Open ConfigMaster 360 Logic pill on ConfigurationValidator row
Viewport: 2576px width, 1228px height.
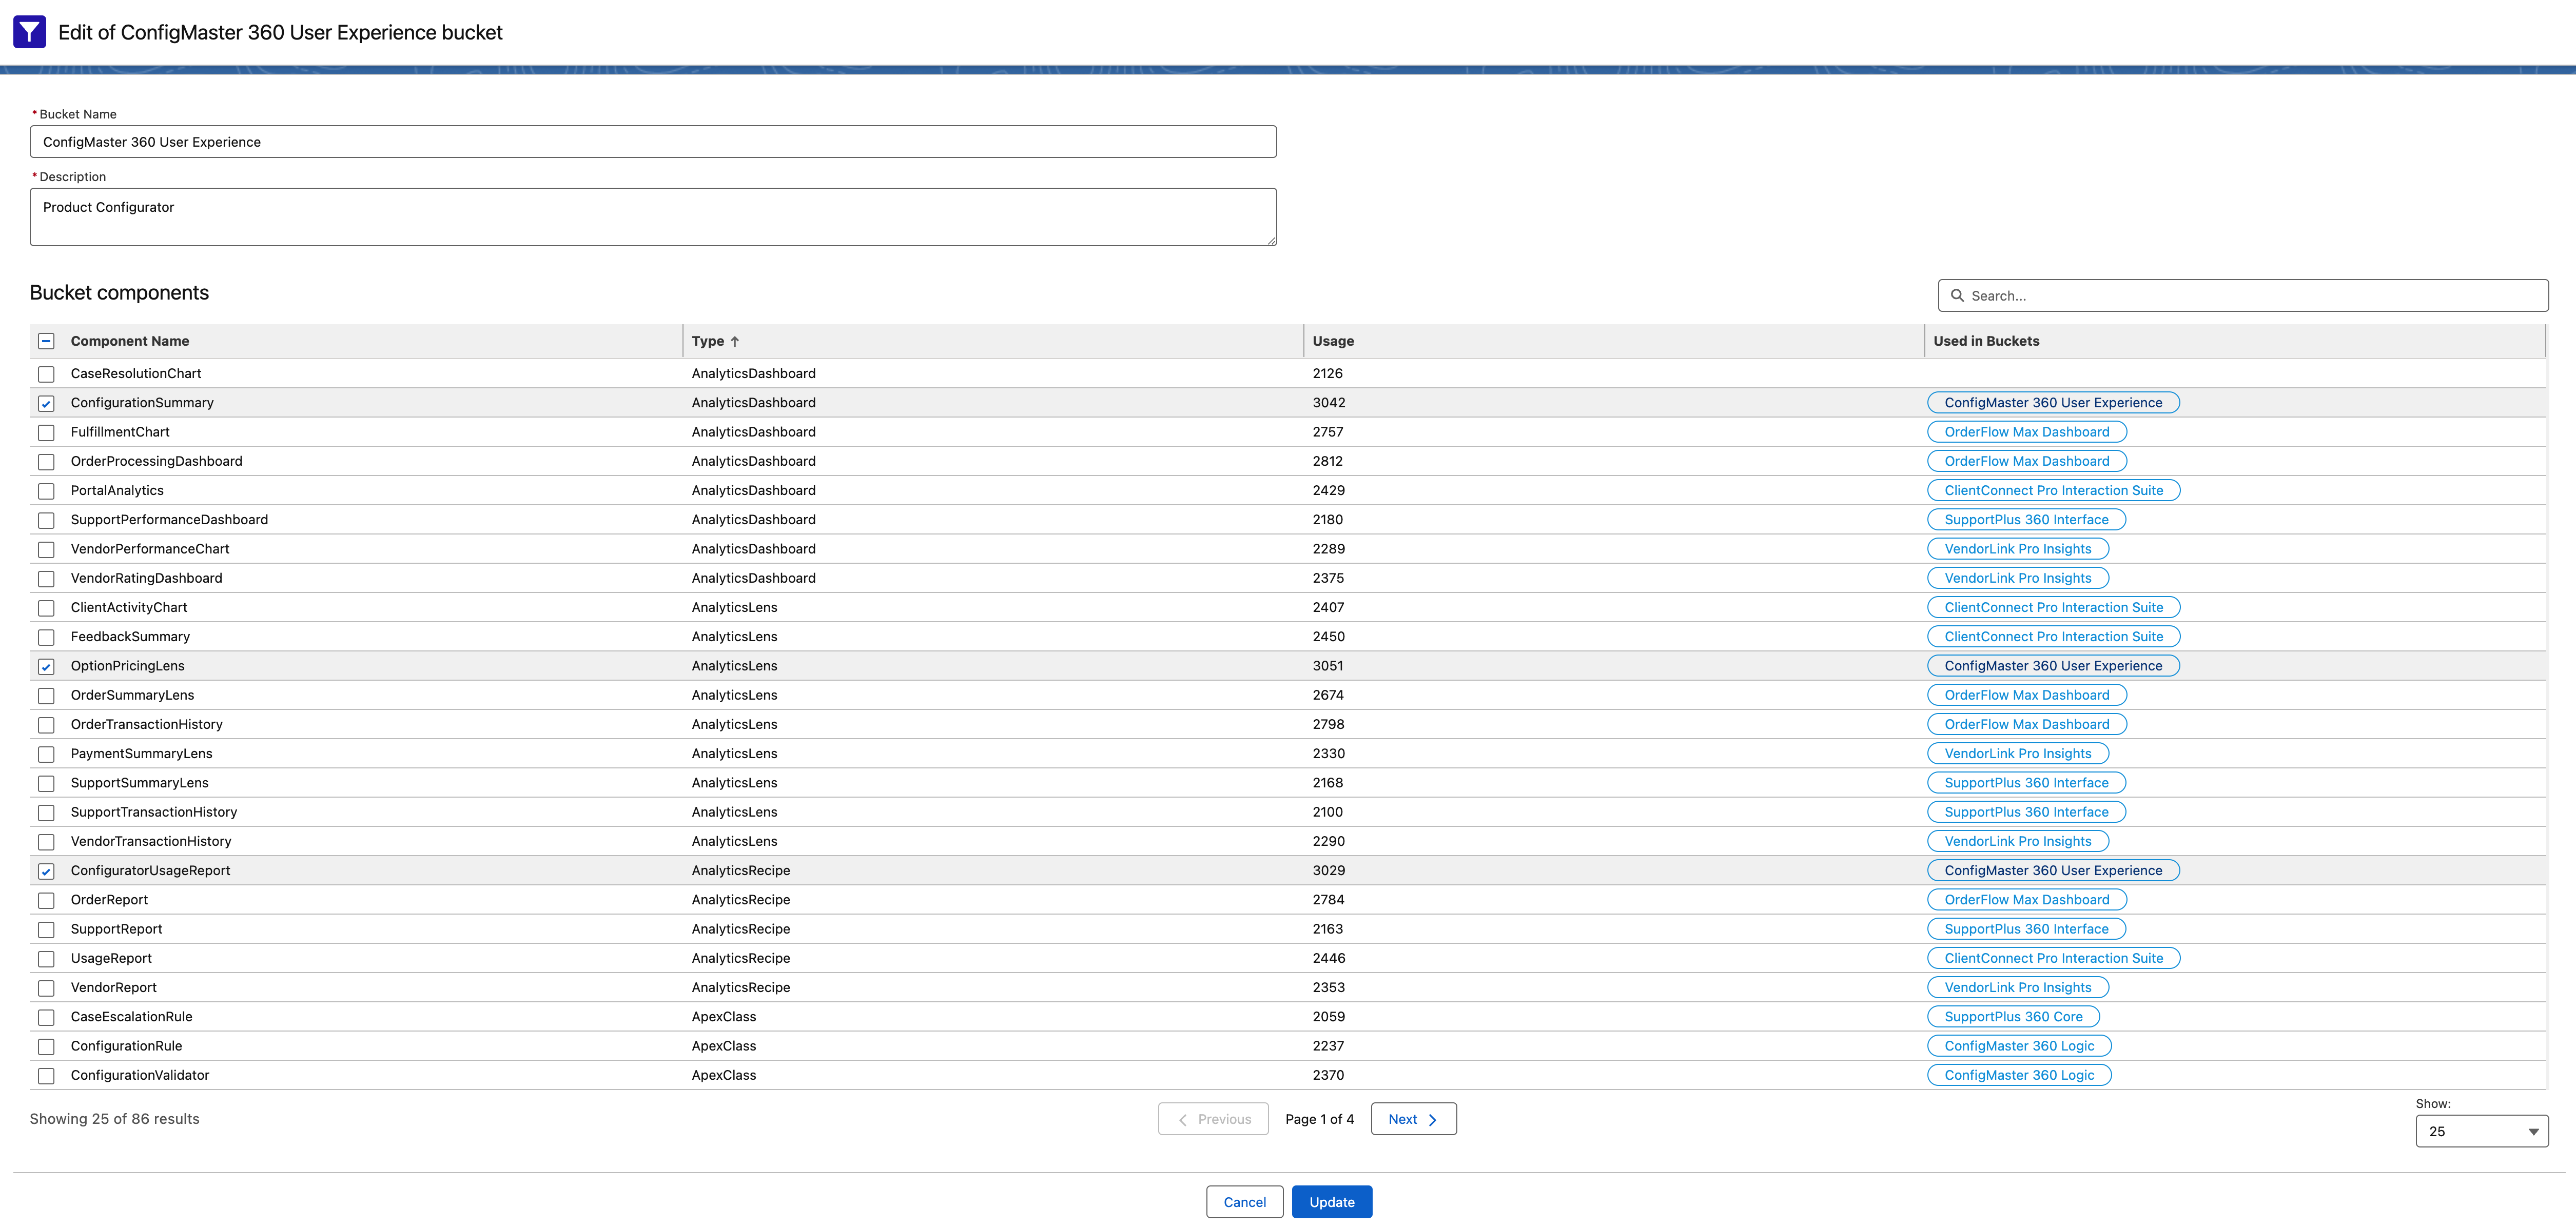point(2019,1075)
